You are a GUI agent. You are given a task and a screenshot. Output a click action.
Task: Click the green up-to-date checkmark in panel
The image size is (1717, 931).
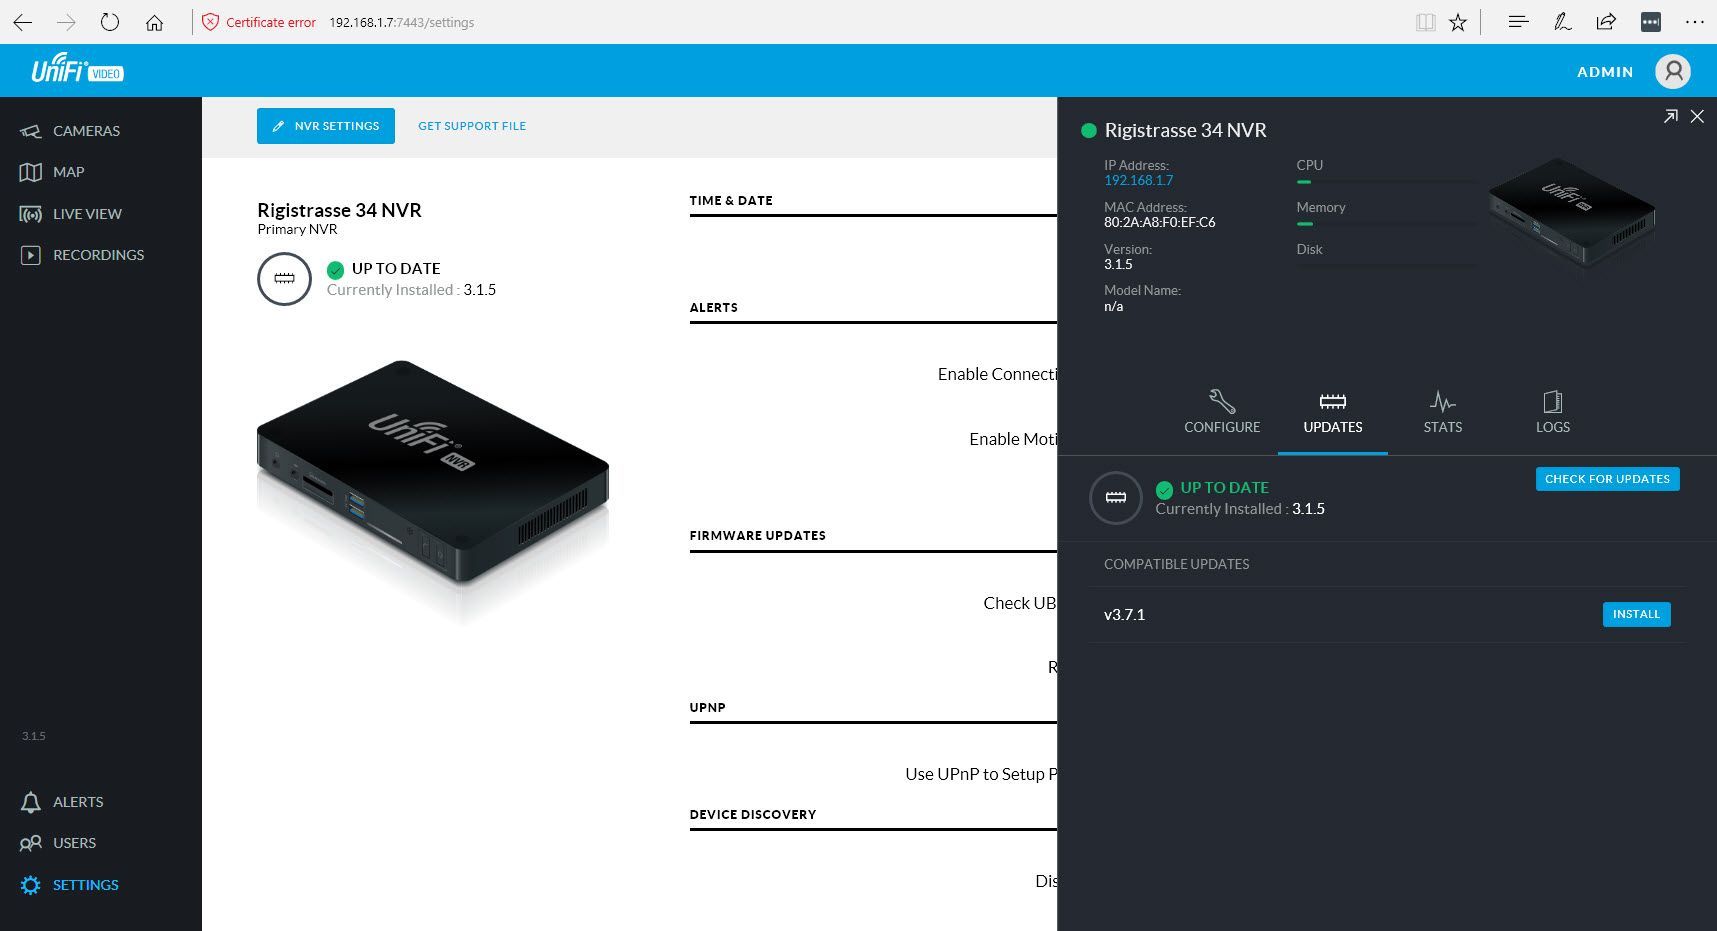point(1164,489)
